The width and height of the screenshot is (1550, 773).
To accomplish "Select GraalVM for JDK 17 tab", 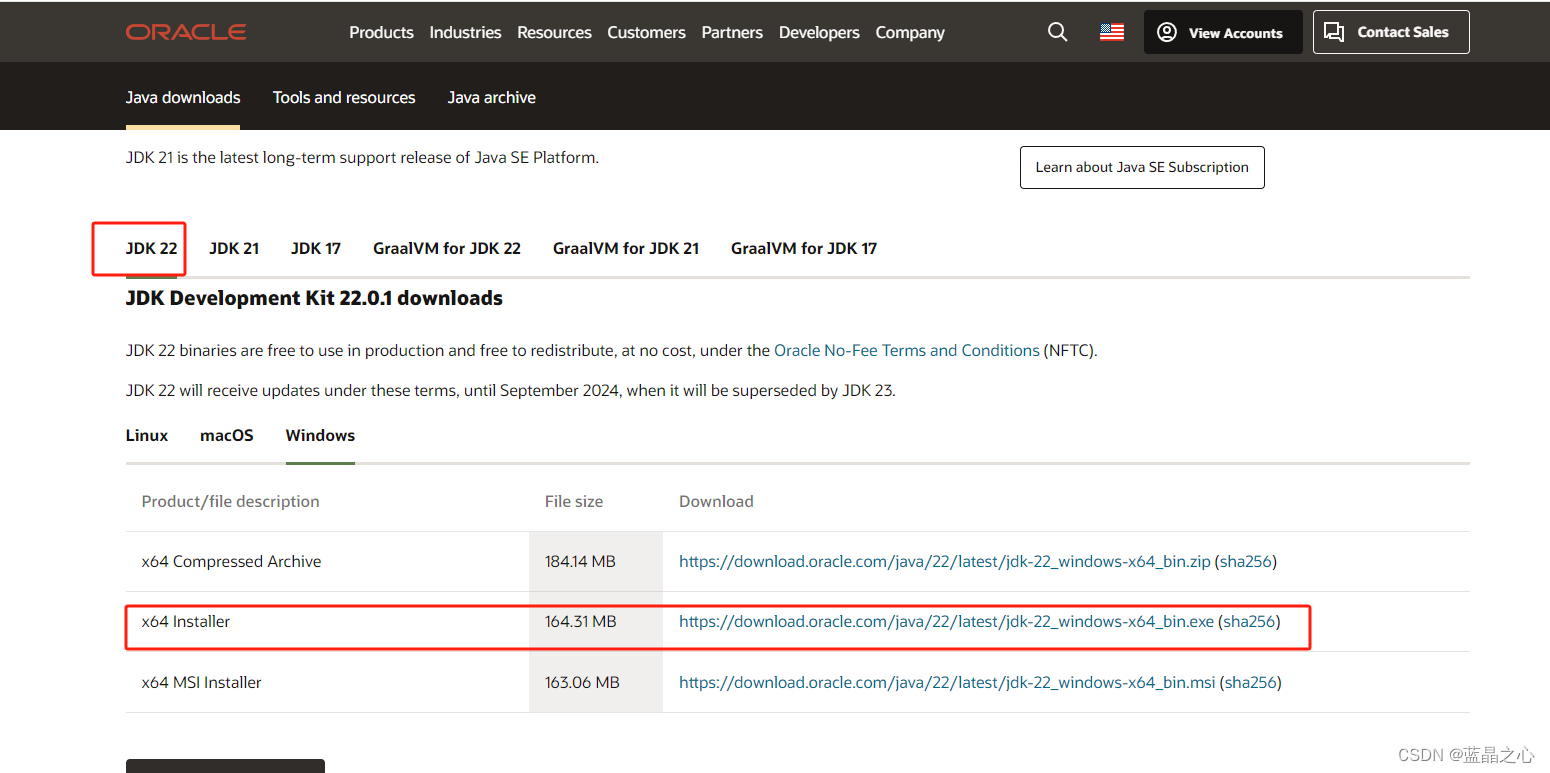I will [x=804, y=248].
